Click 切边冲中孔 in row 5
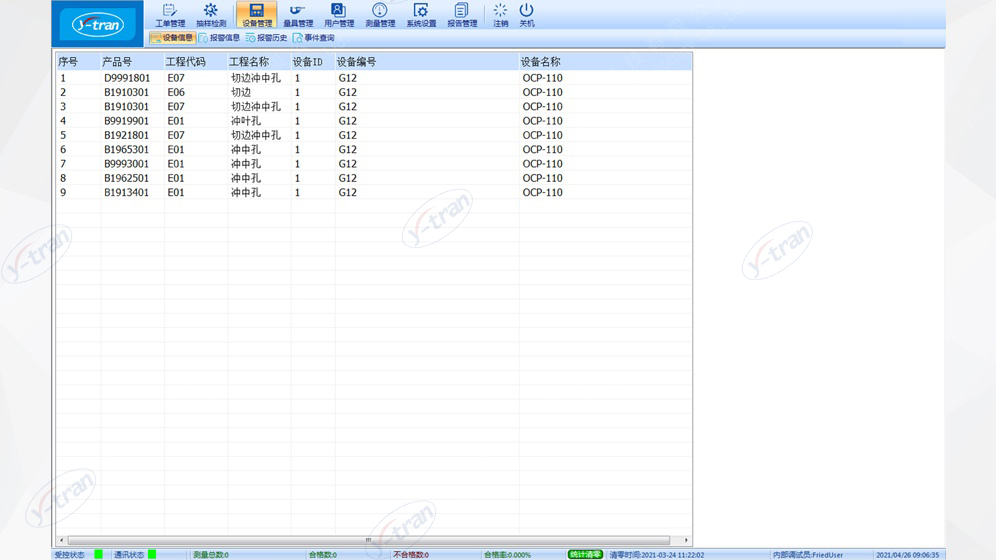 [x=256, y=135]
